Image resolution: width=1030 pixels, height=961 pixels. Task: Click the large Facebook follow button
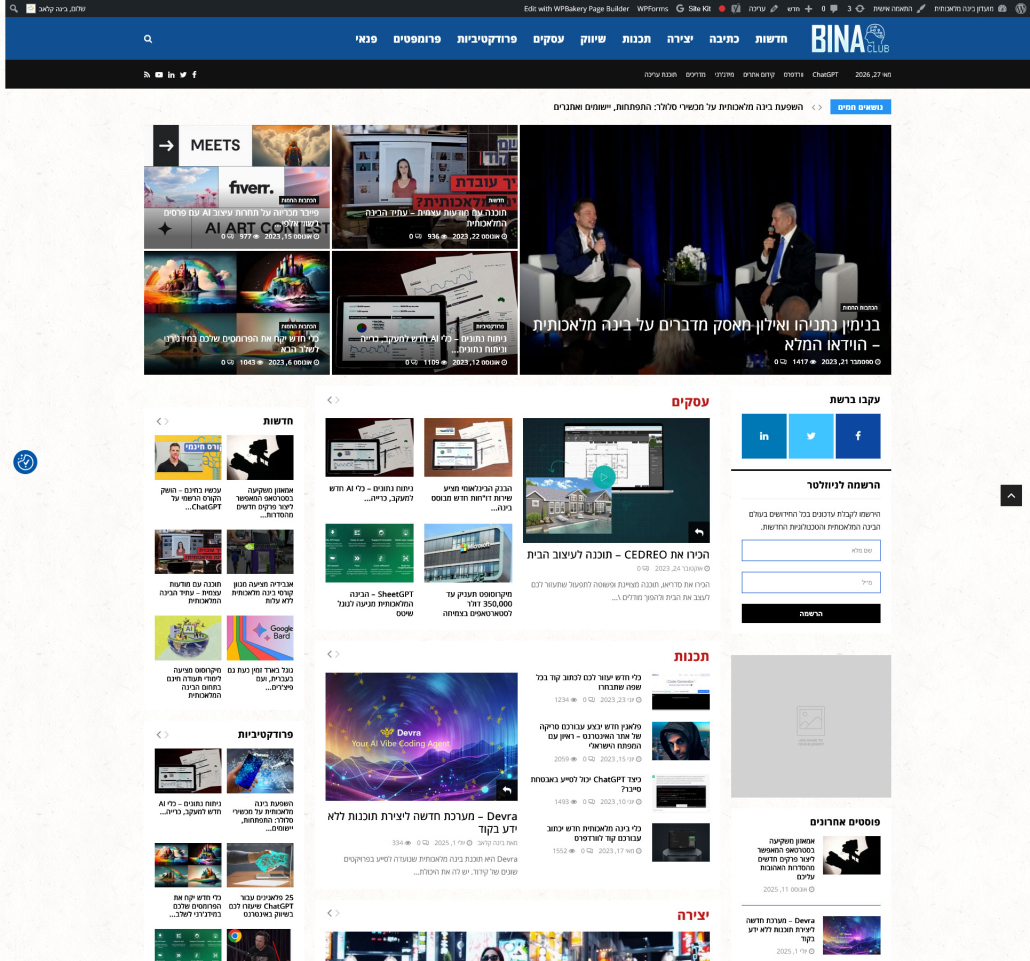pyautogui.click(x=858, y=436)
